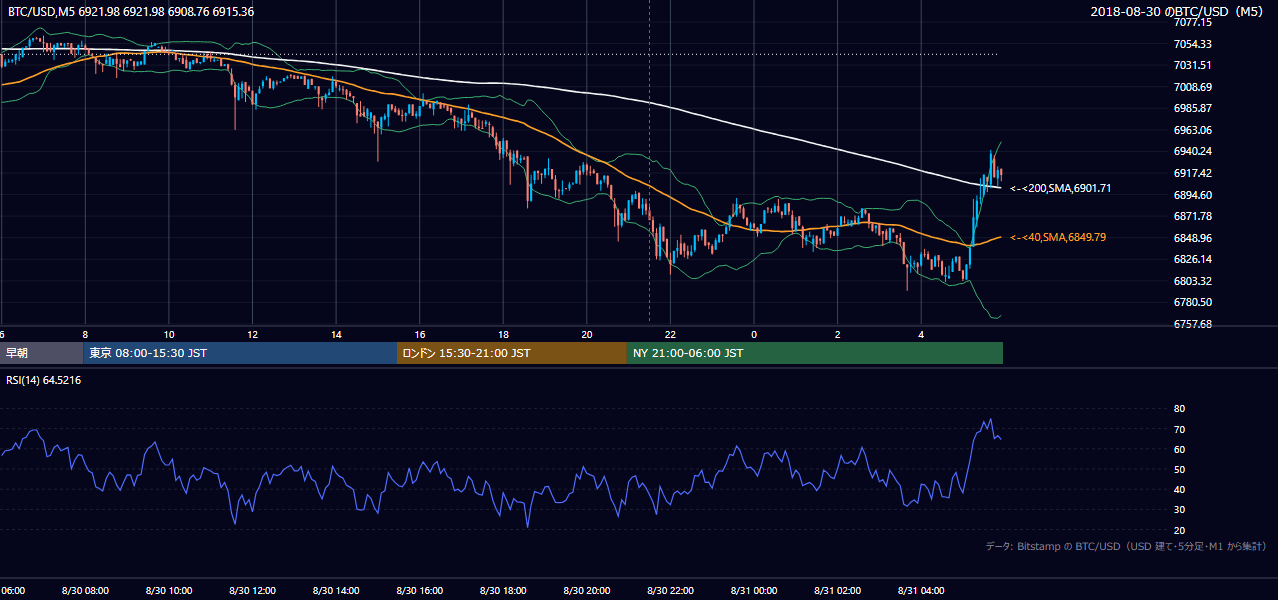Click the 8/31 04:00 time label

(x=921, y=591)
